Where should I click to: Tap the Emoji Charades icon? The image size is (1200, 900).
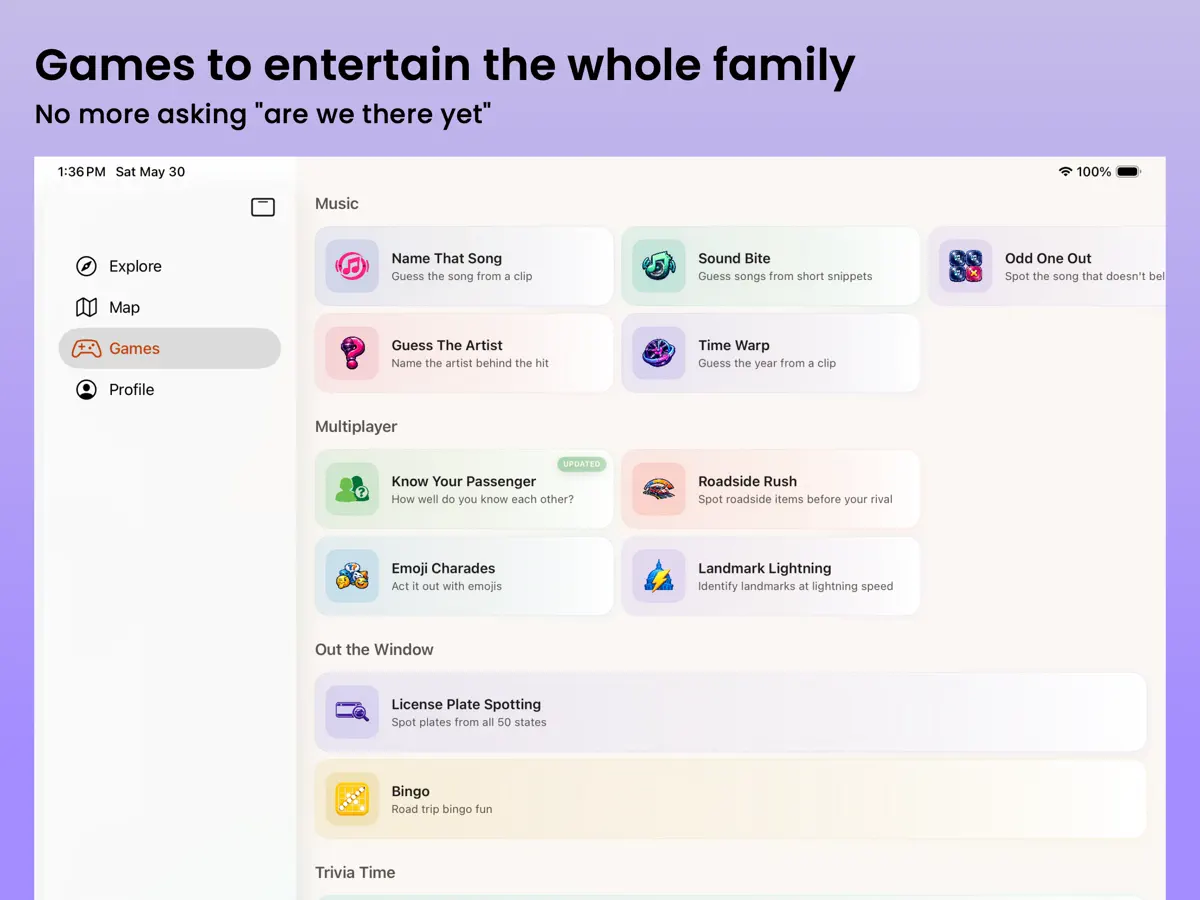pyautogui.click(x=352, y=576)
